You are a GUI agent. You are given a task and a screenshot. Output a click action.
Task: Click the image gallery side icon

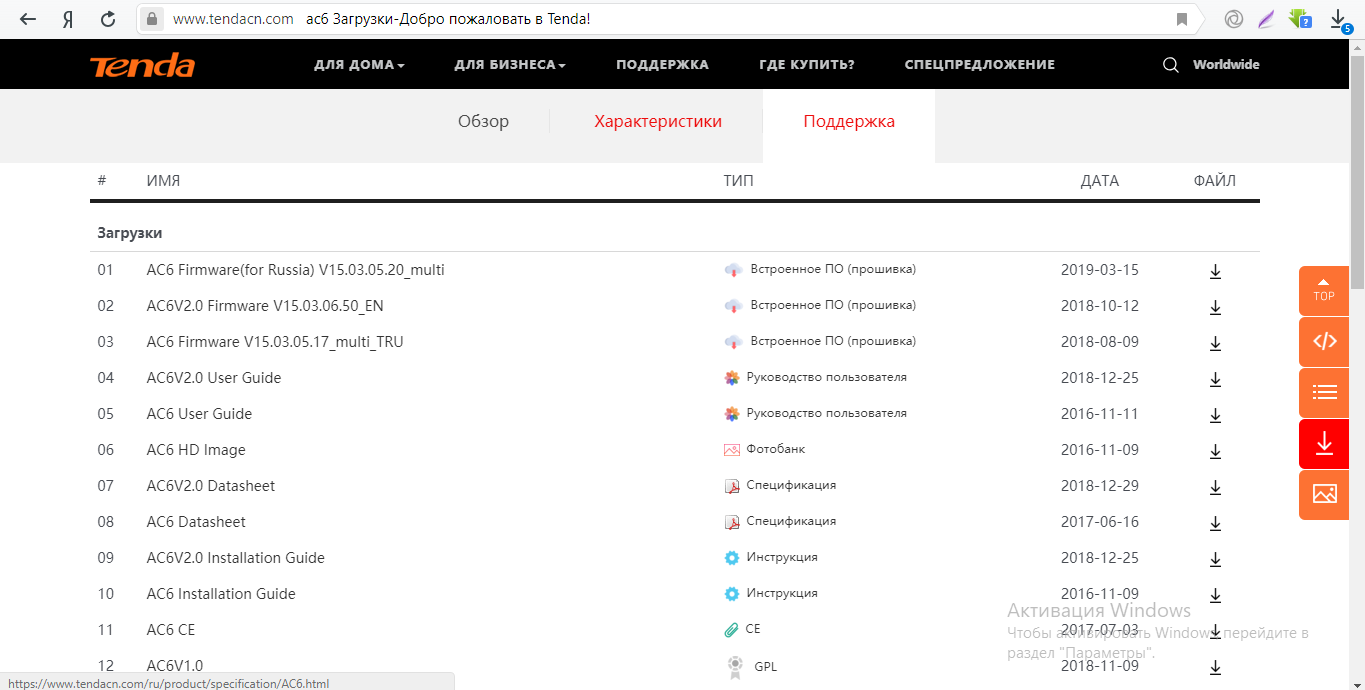tap(1324, 494)
